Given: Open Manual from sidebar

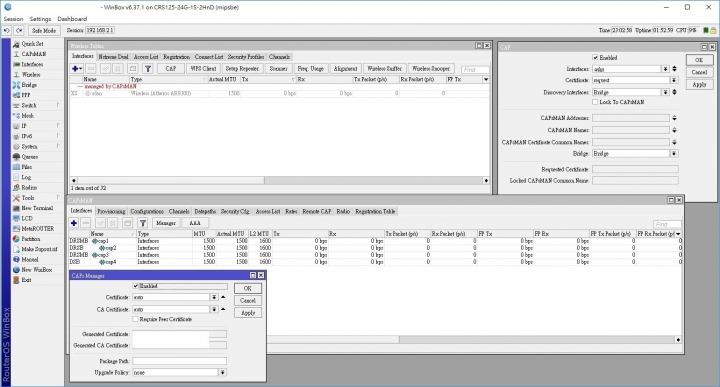Looking at the screenshot, I should pos(29,259).
